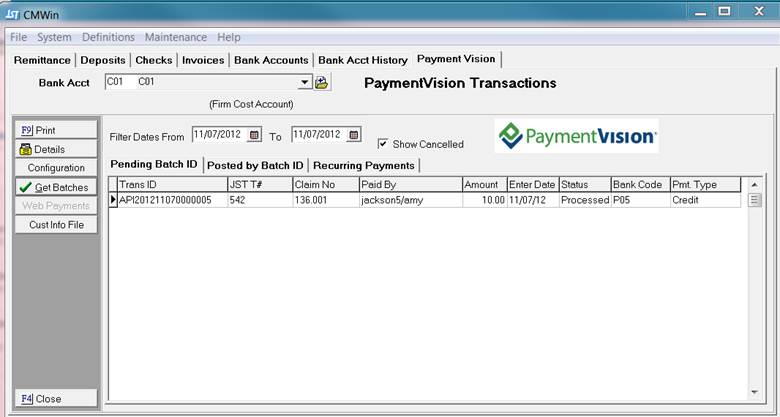Click the Print button with F9 icon
The height and width of the screenshot is (417, 780).
56,131
